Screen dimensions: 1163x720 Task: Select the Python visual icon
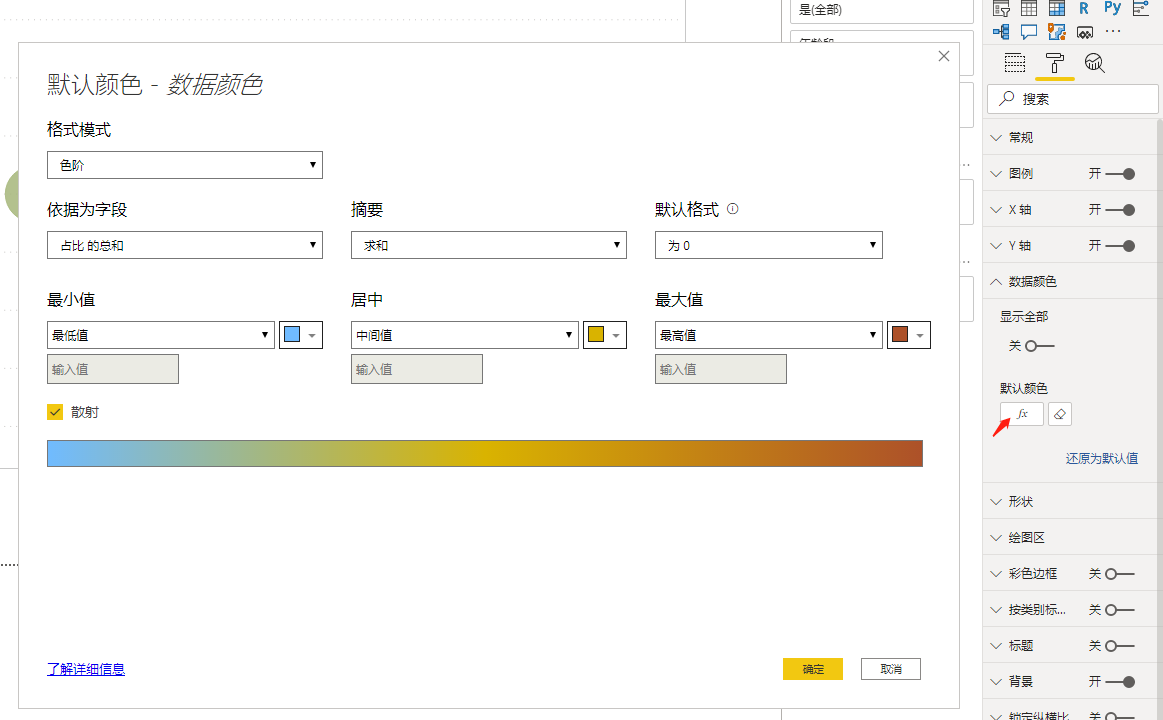tap(1112, 8)
